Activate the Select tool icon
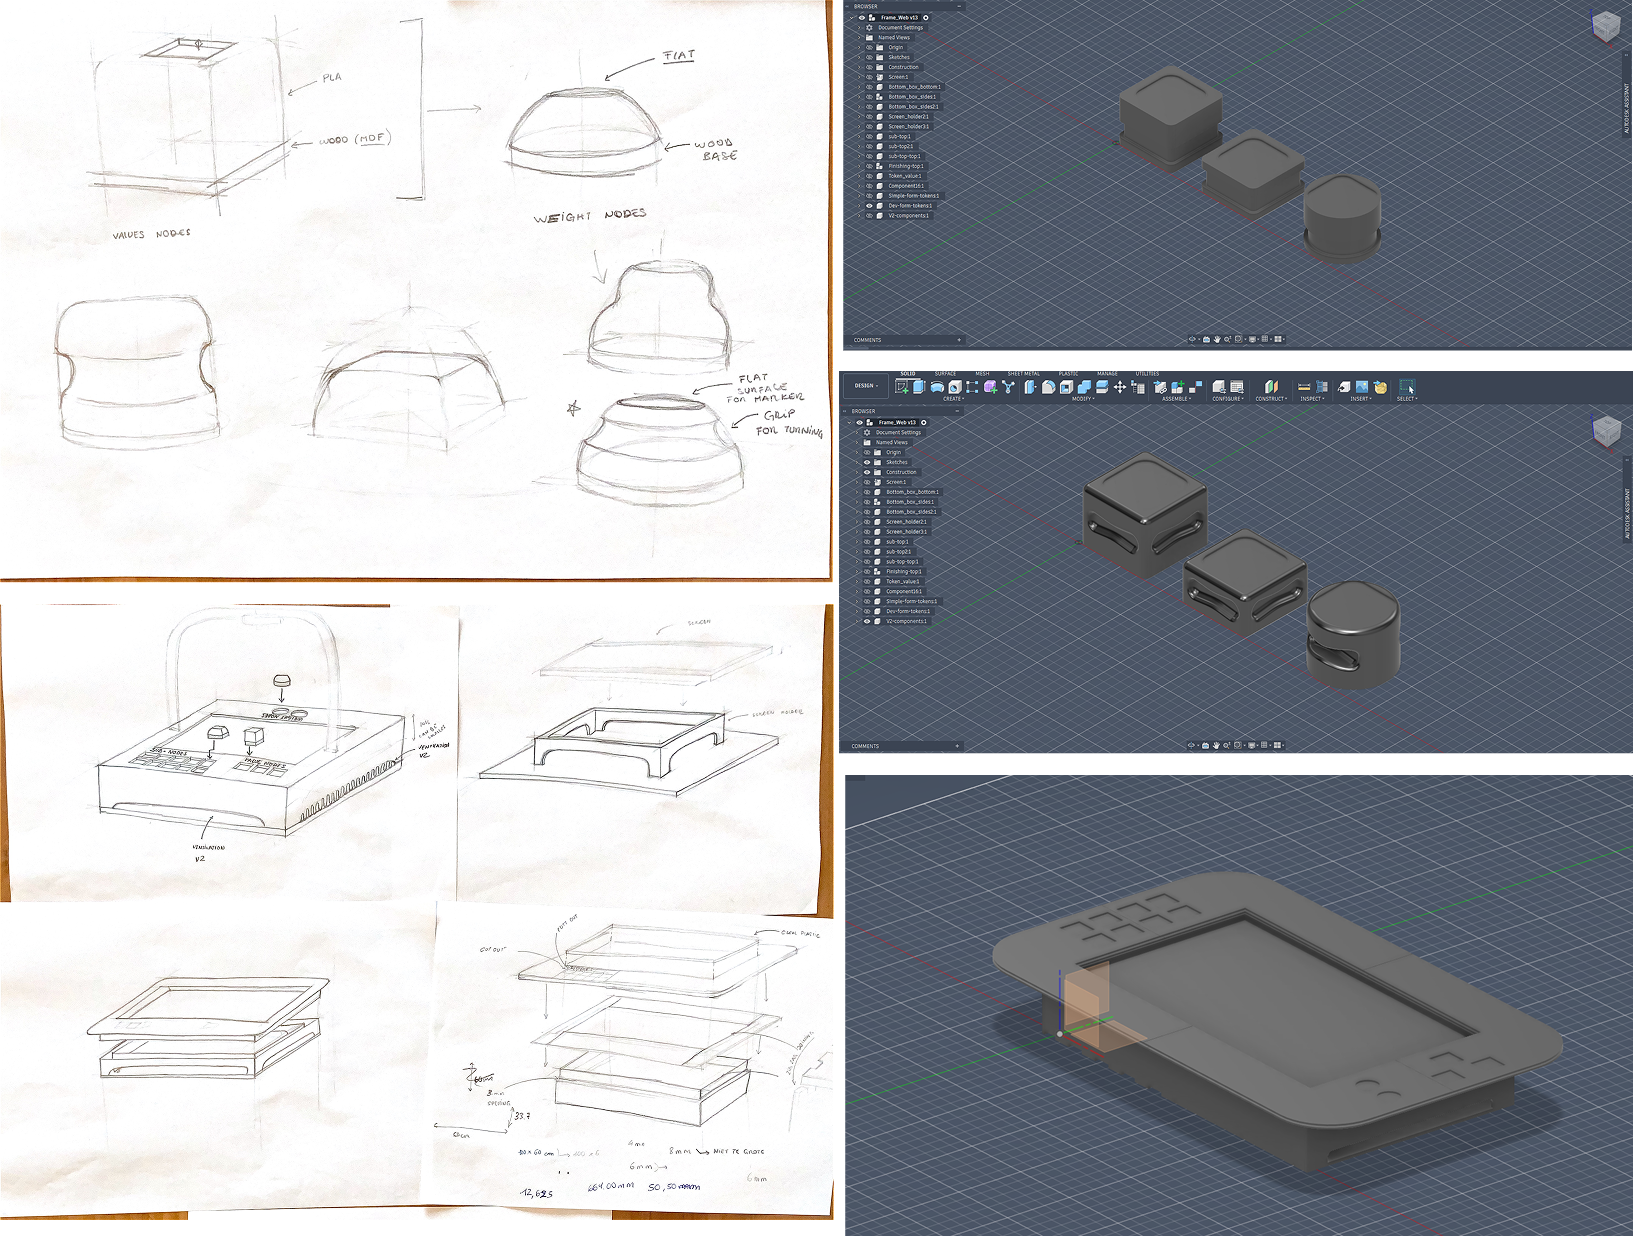The width and height of the screenshot is (1634, 1236). (x=1406, y=386)
